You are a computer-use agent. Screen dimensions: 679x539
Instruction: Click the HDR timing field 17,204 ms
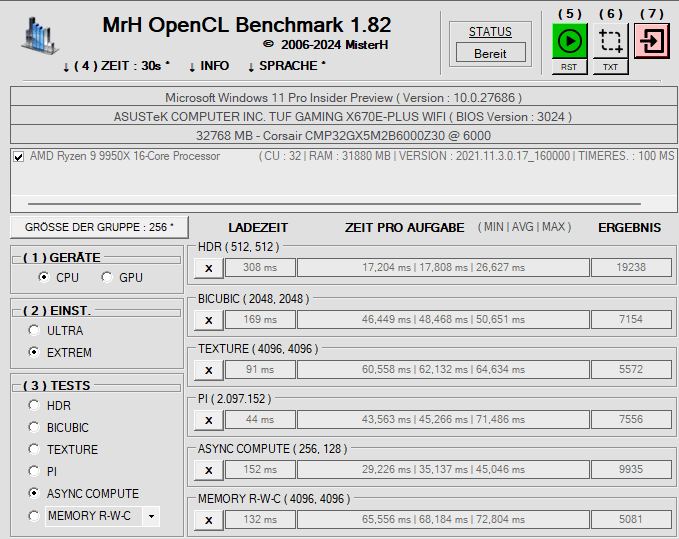pyautogui.click(x=443, y=268)
